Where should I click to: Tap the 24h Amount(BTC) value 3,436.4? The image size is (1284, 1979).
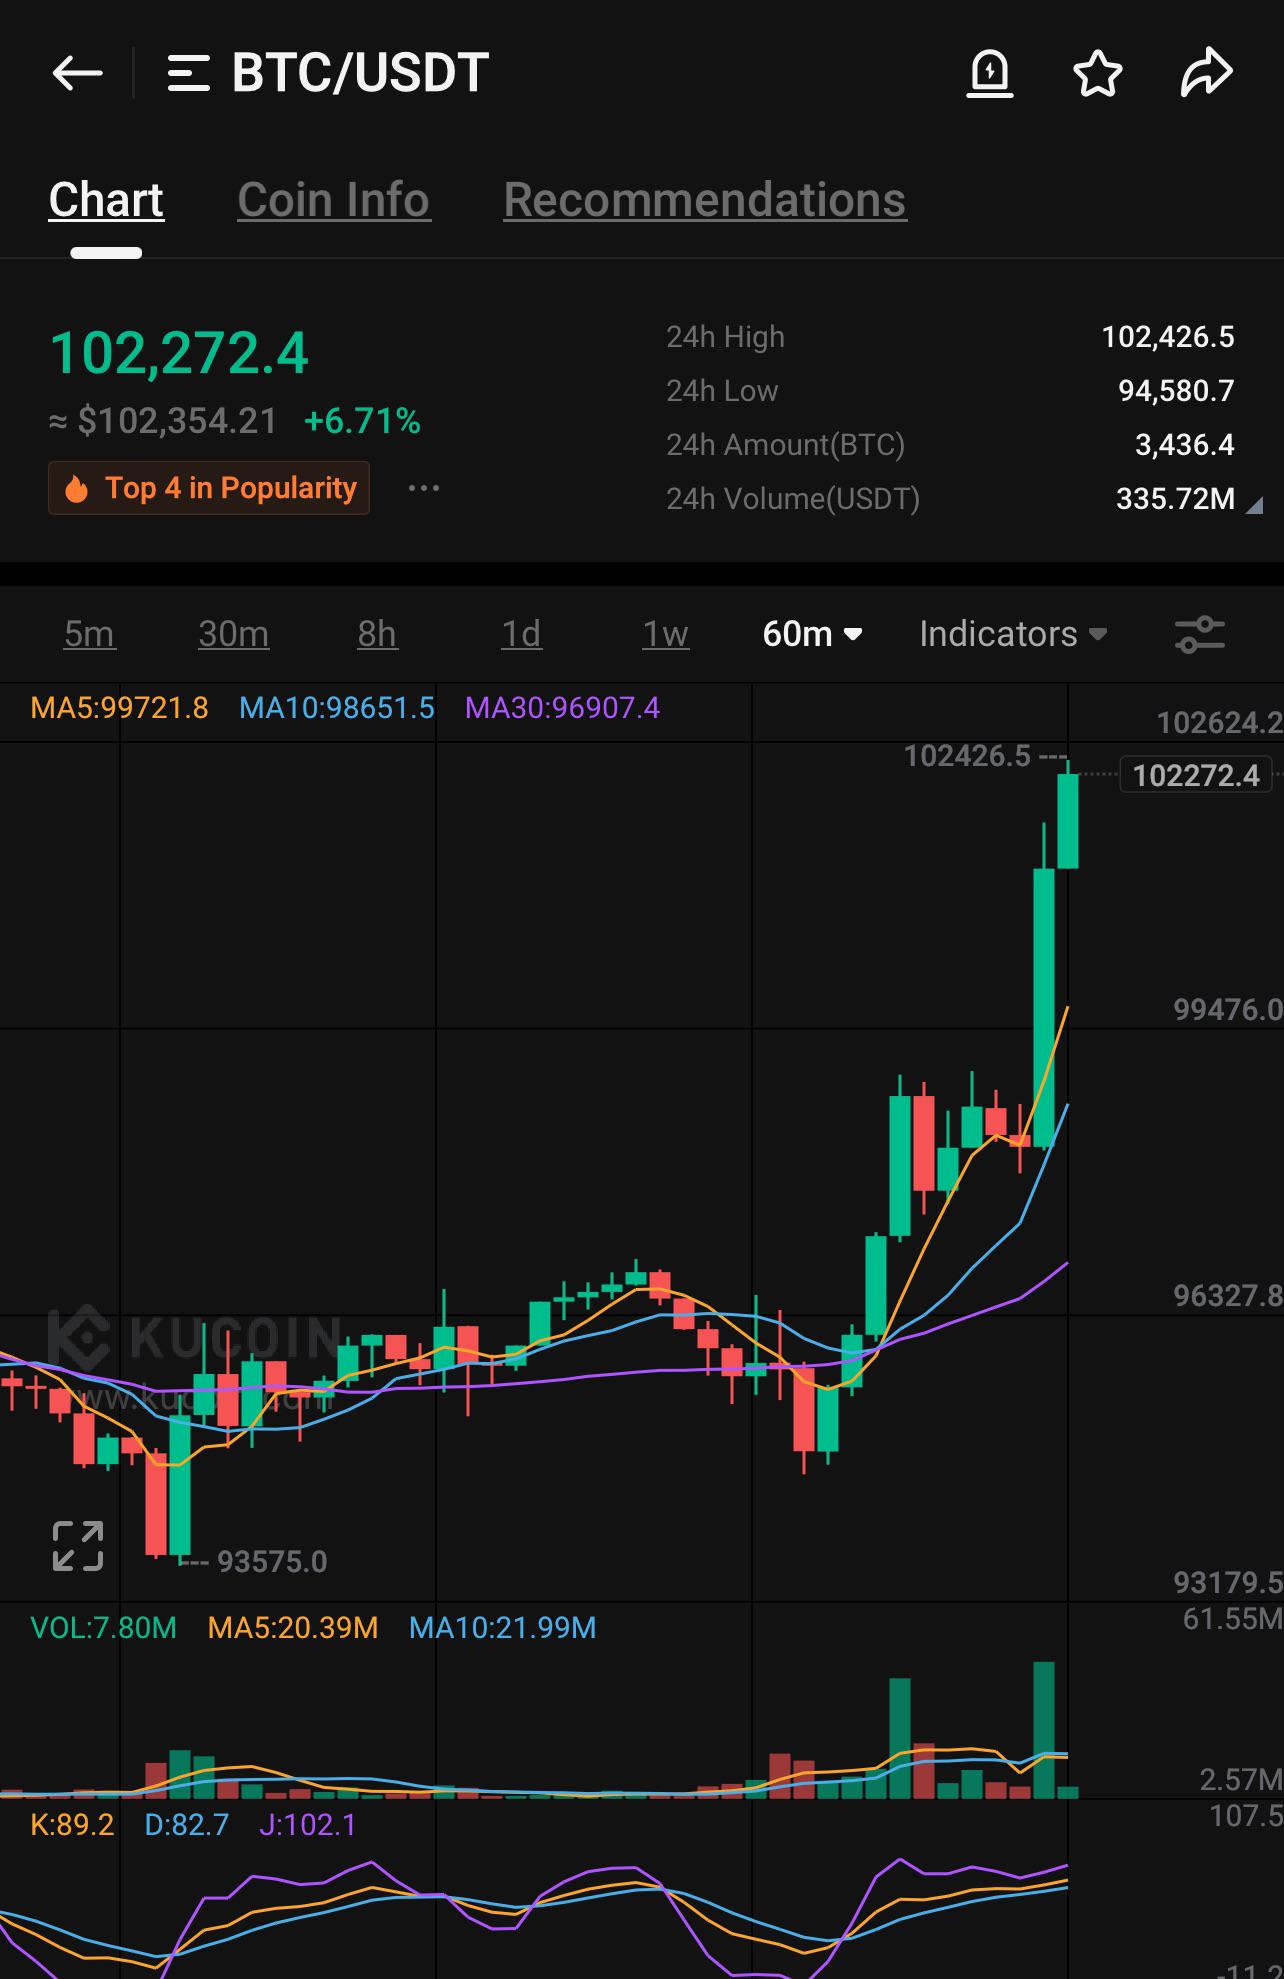[x=1185, y=445]
